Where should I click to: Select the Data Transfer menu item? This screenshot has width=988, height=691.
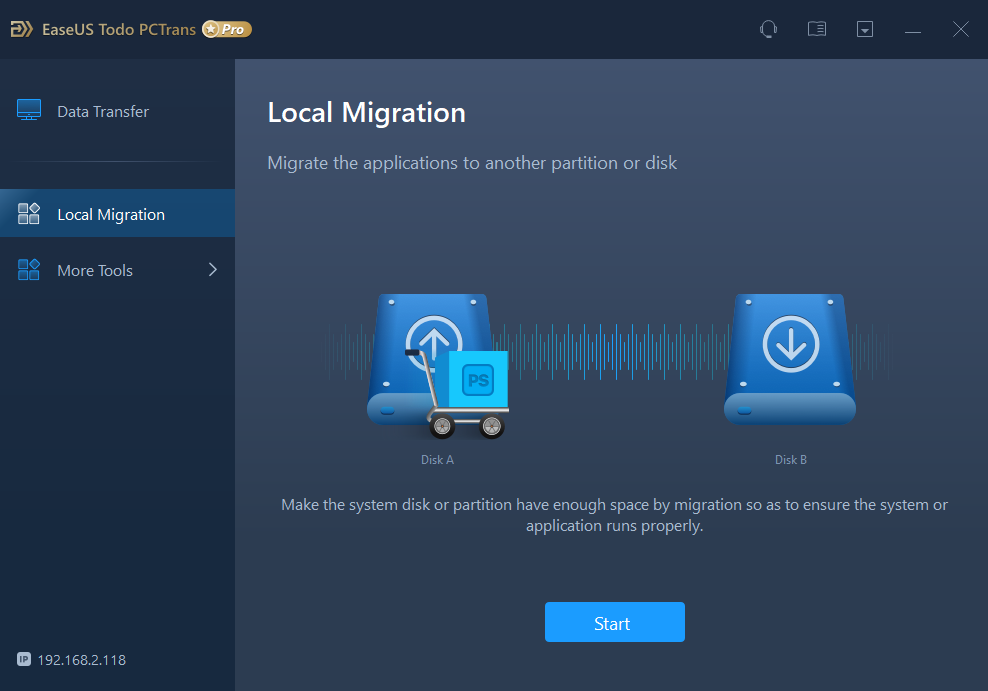point(117,111)
